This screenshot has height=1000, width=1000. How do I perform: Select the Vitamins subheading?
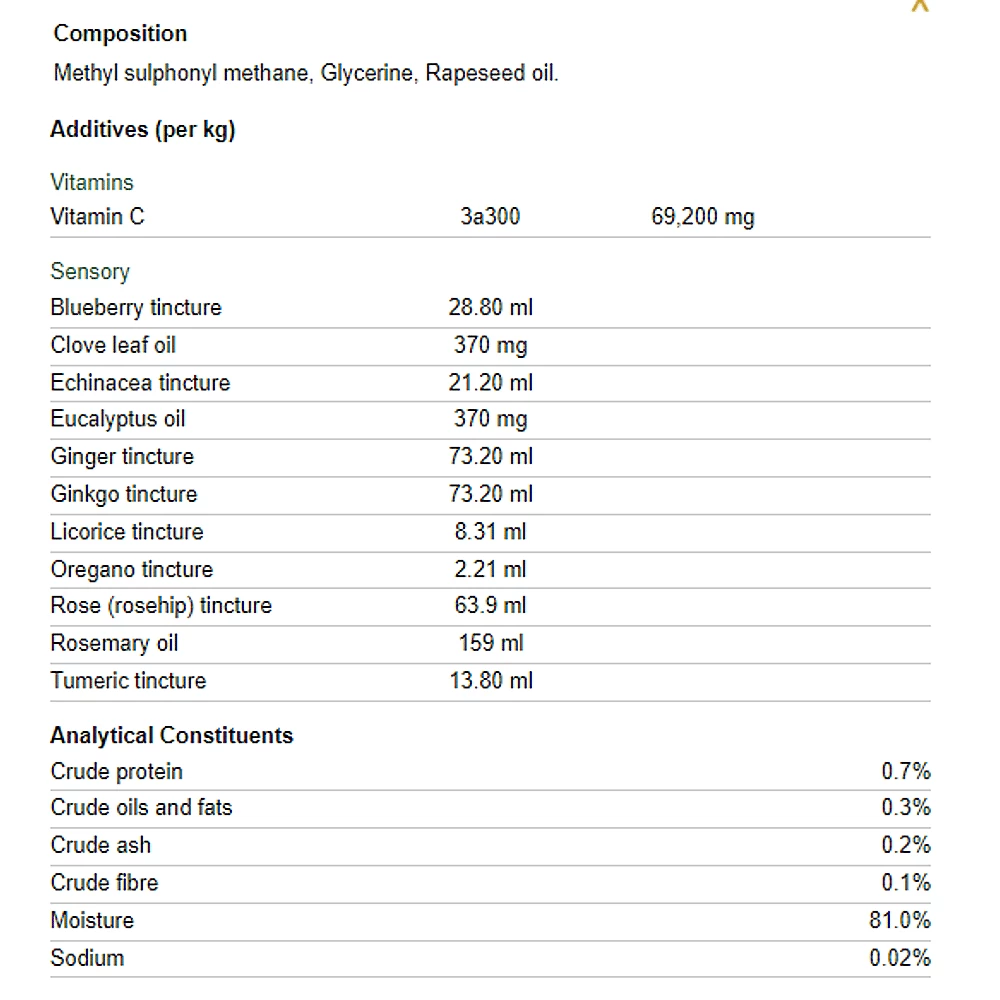[92, 182]
